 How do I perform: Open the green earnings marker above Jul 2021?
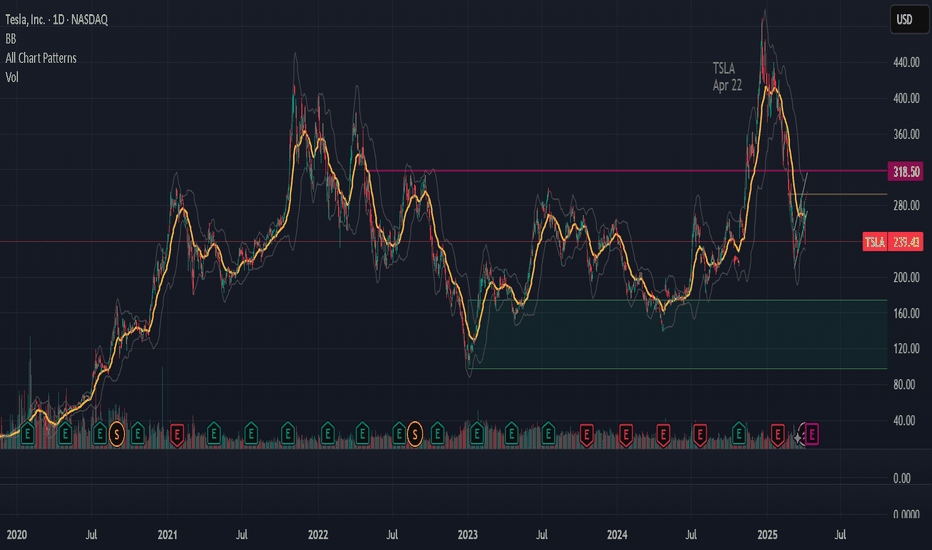(251, 433)
